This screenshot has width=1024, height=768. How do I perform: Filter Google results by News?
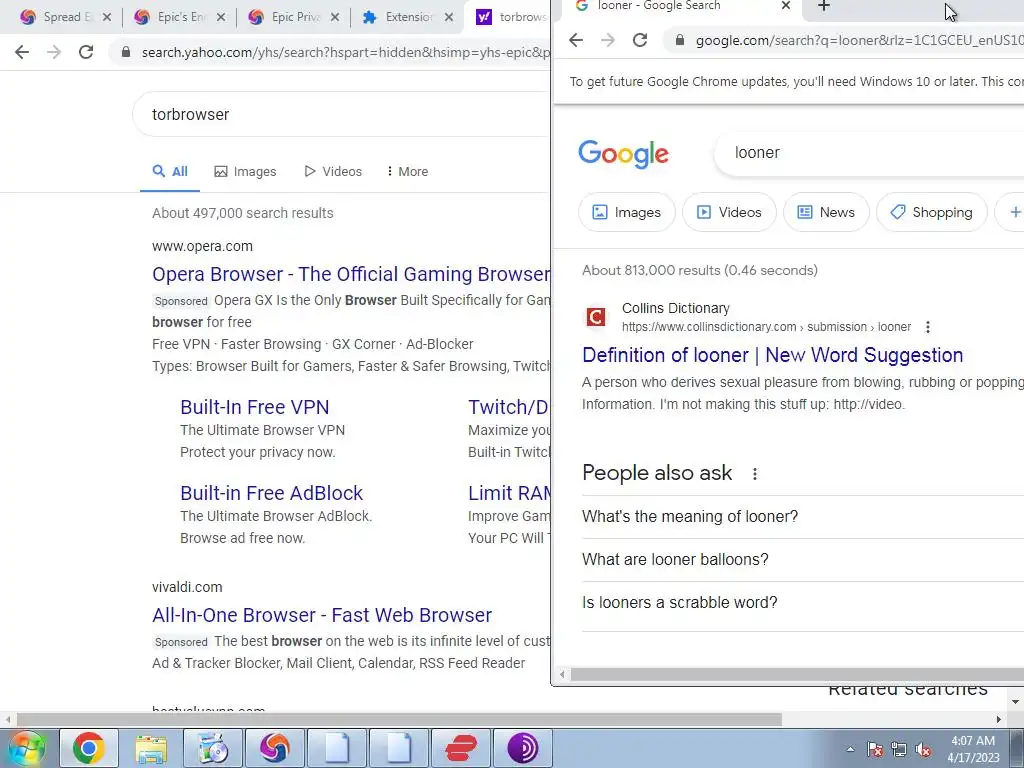826,212
